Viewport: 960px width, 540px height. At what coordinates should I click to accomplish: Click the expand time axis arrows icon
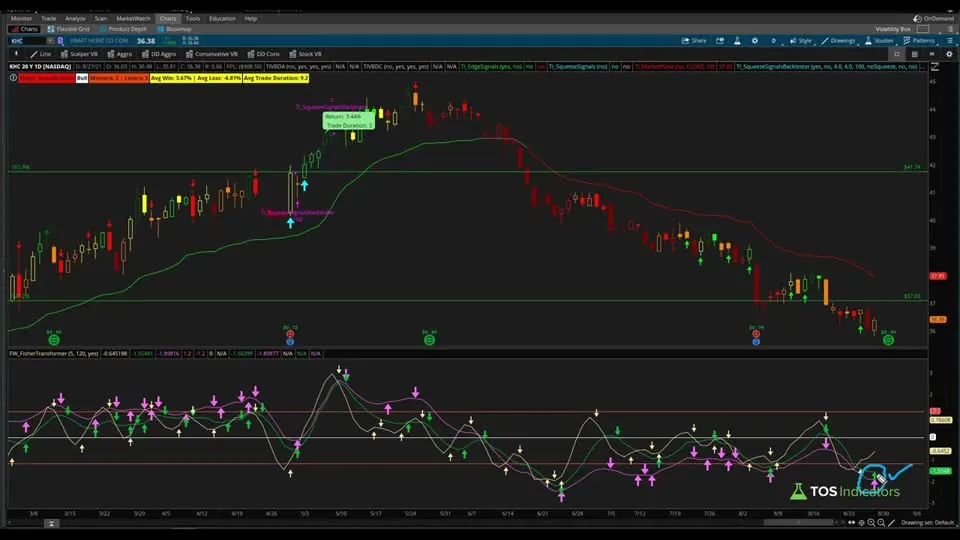pyautogui.click(x=852, y=522)
